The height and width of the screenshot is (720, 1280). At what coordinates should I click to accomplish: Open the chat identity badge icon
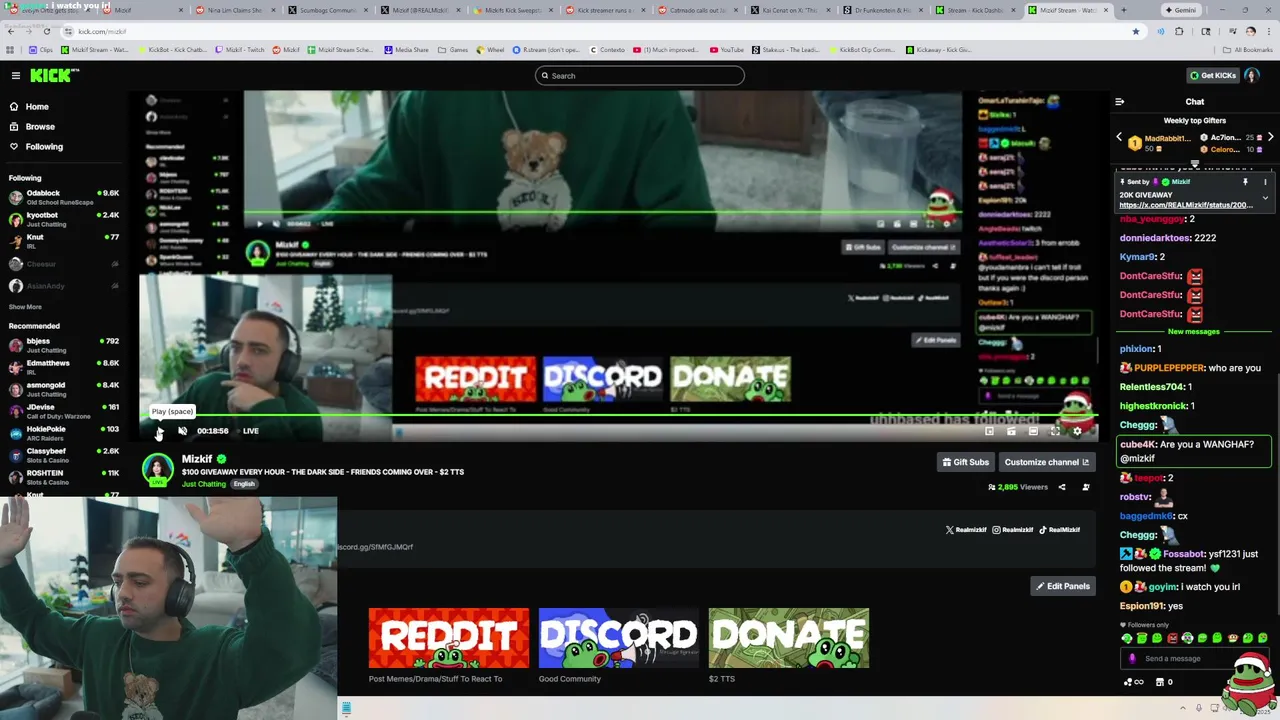point(1132,658)
